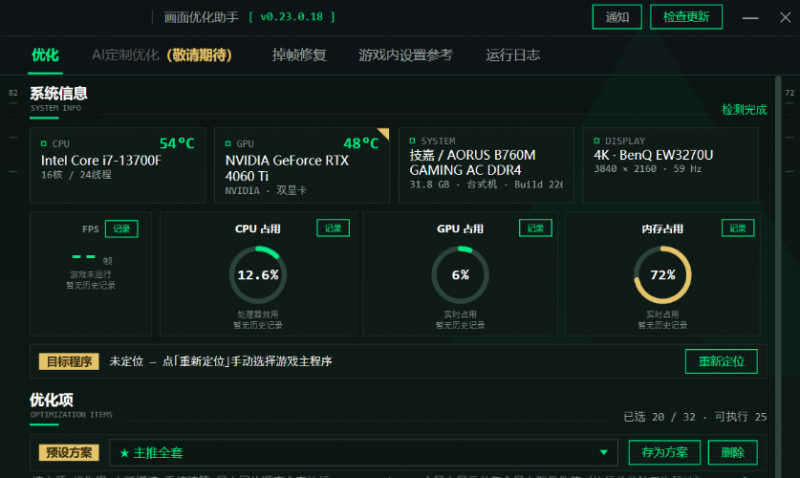Click the 预设方案 label
Viewport: 800px width, 478px height.
point(69,452)
